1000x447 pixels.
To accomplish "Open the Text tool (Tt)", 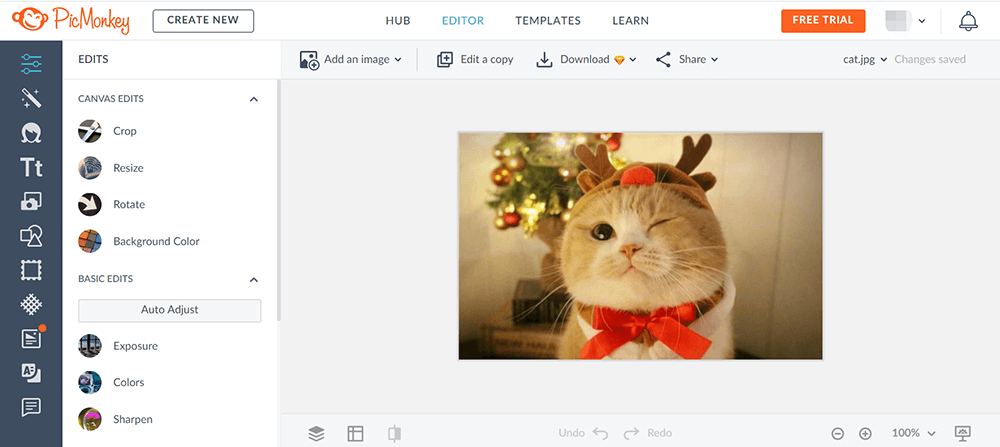I will click(x=31, y=168).
